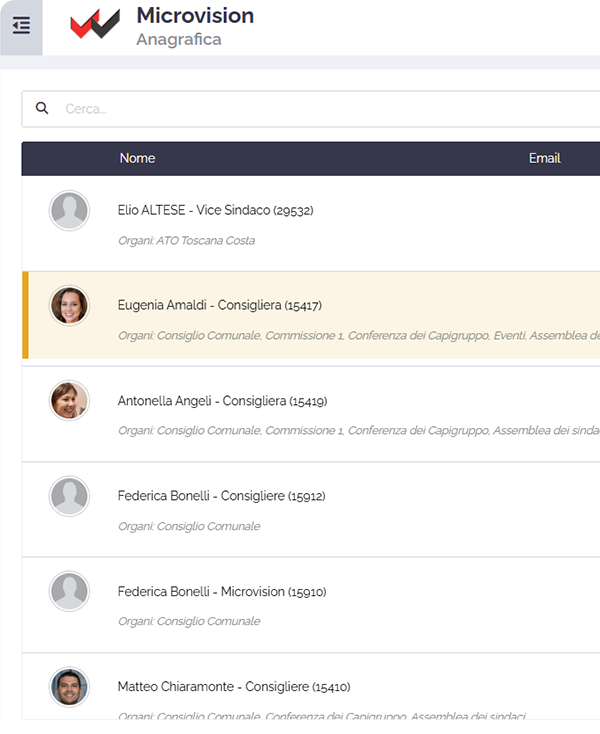
Task: Click the magnifying glass search icon
Action: click(x=42, y=108)
